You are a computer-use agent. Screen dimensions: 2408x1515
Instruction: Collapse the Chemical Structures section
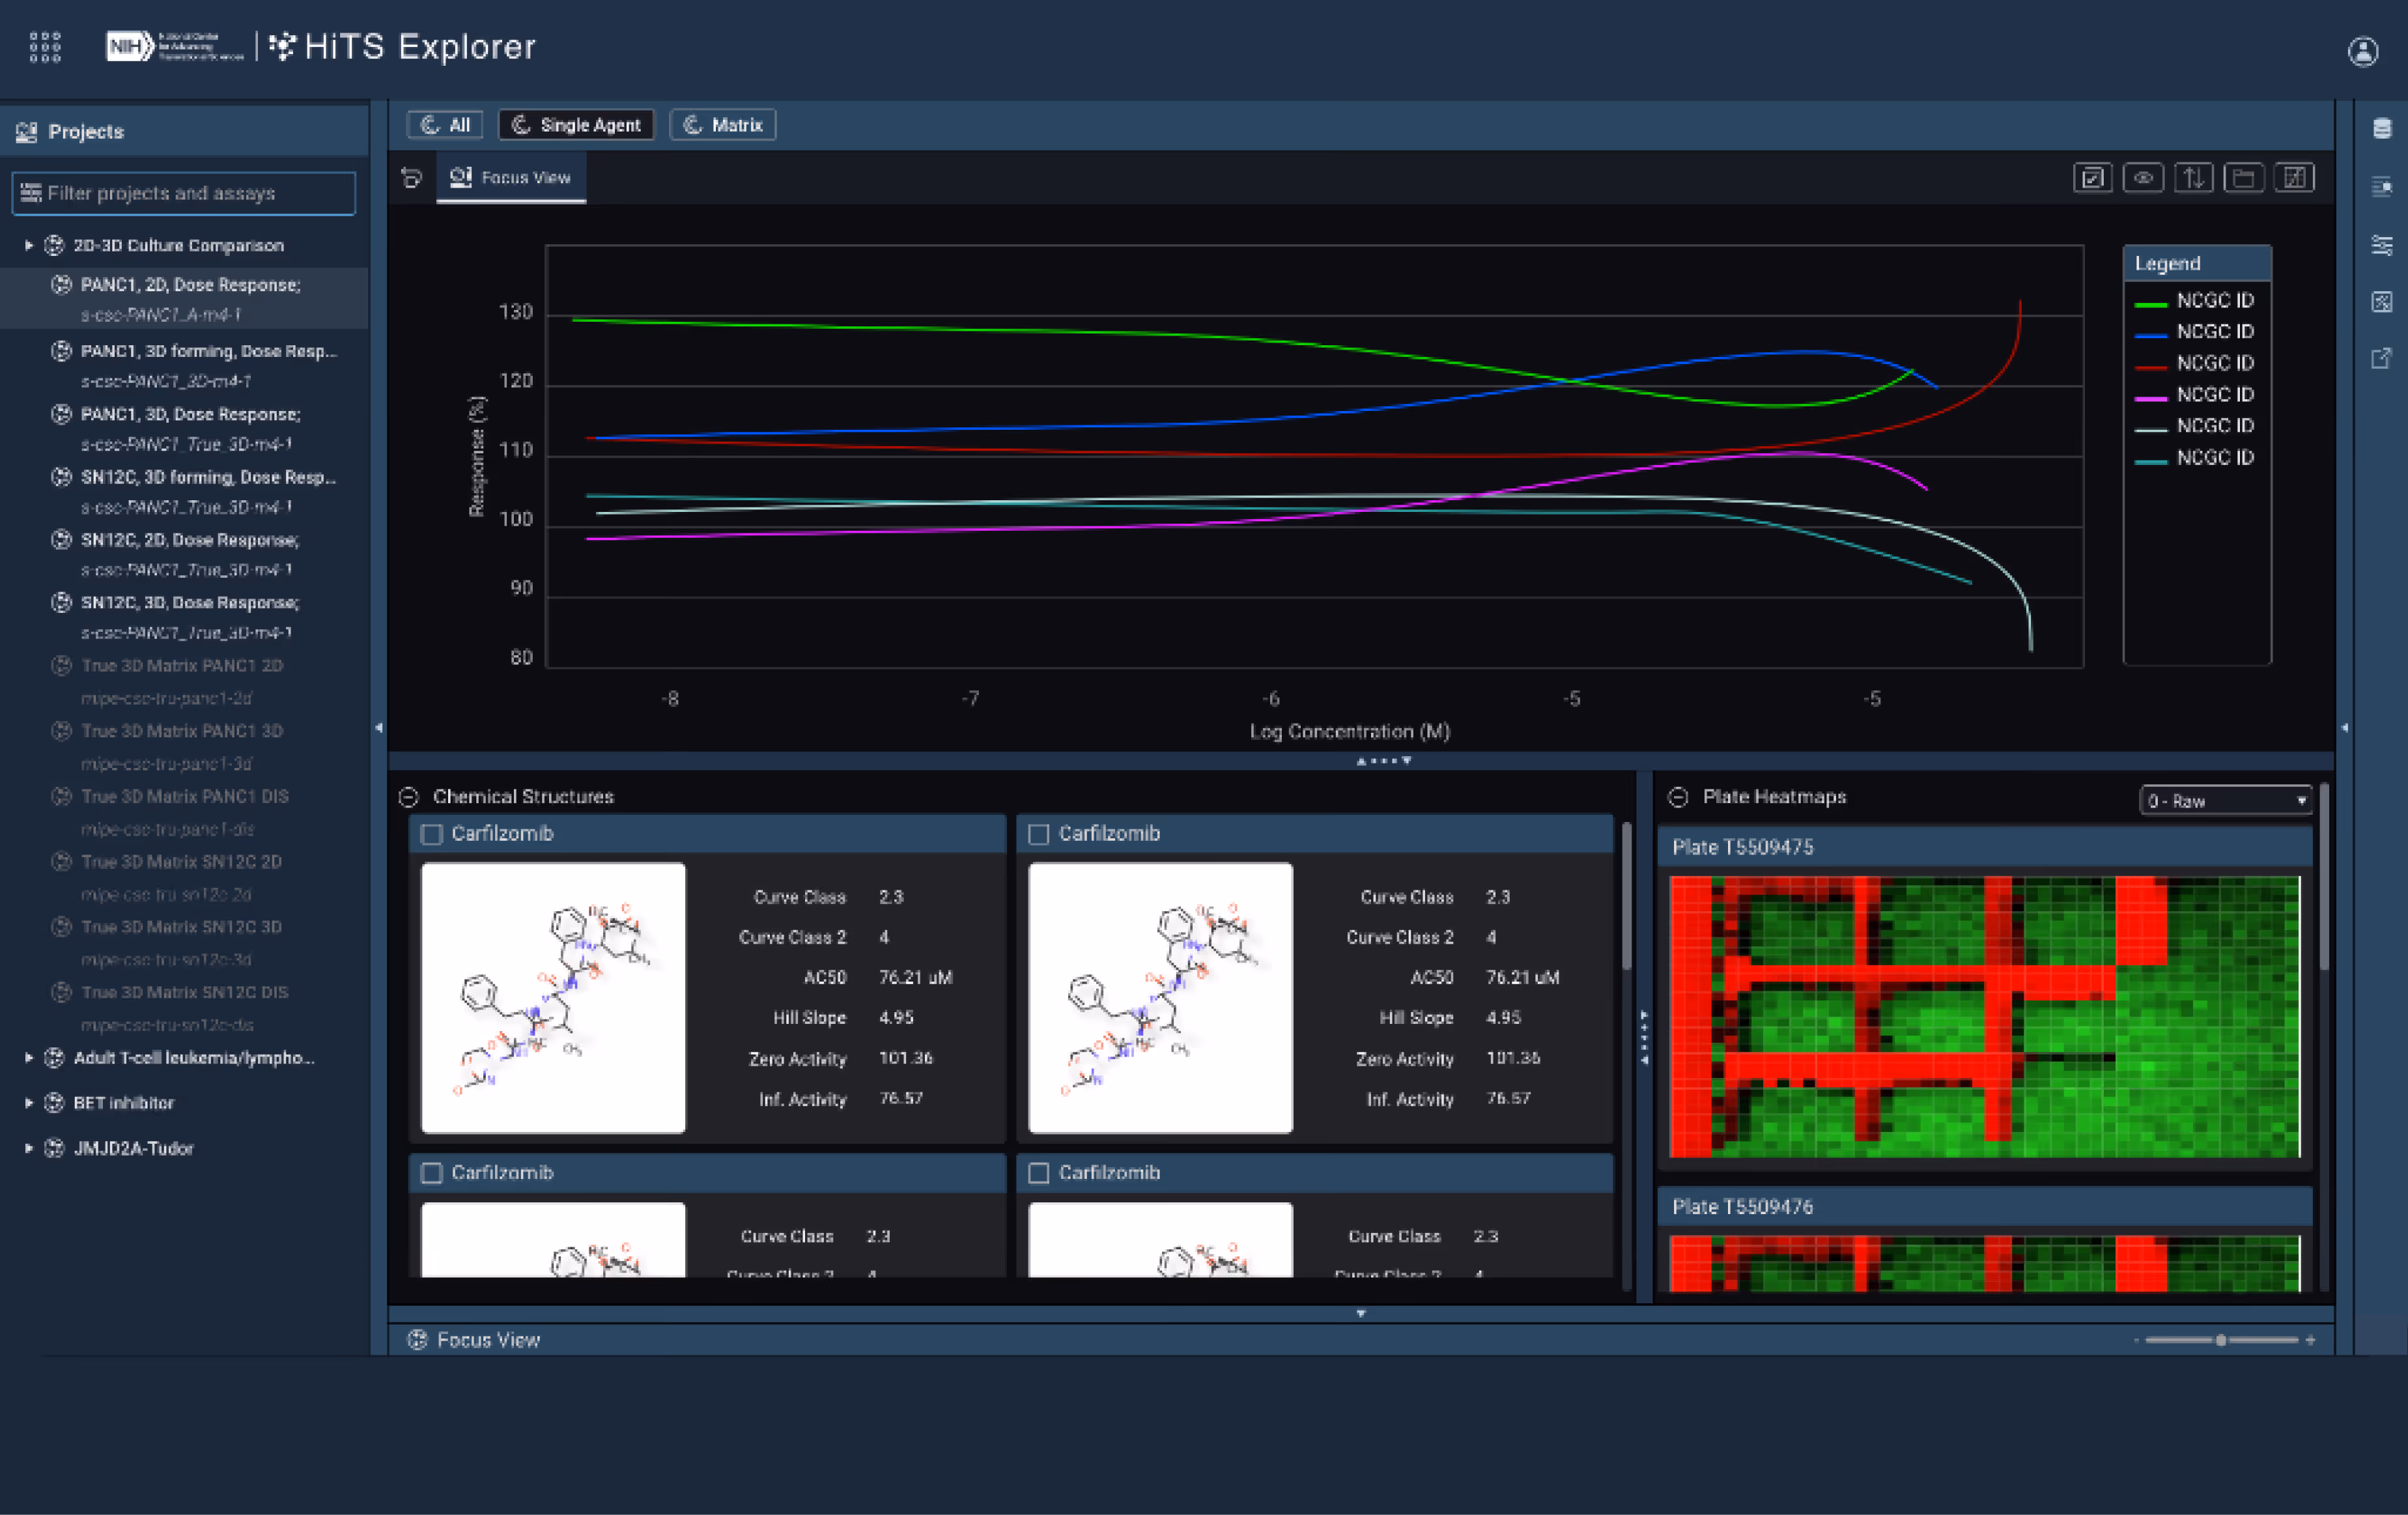coord(408,797)
